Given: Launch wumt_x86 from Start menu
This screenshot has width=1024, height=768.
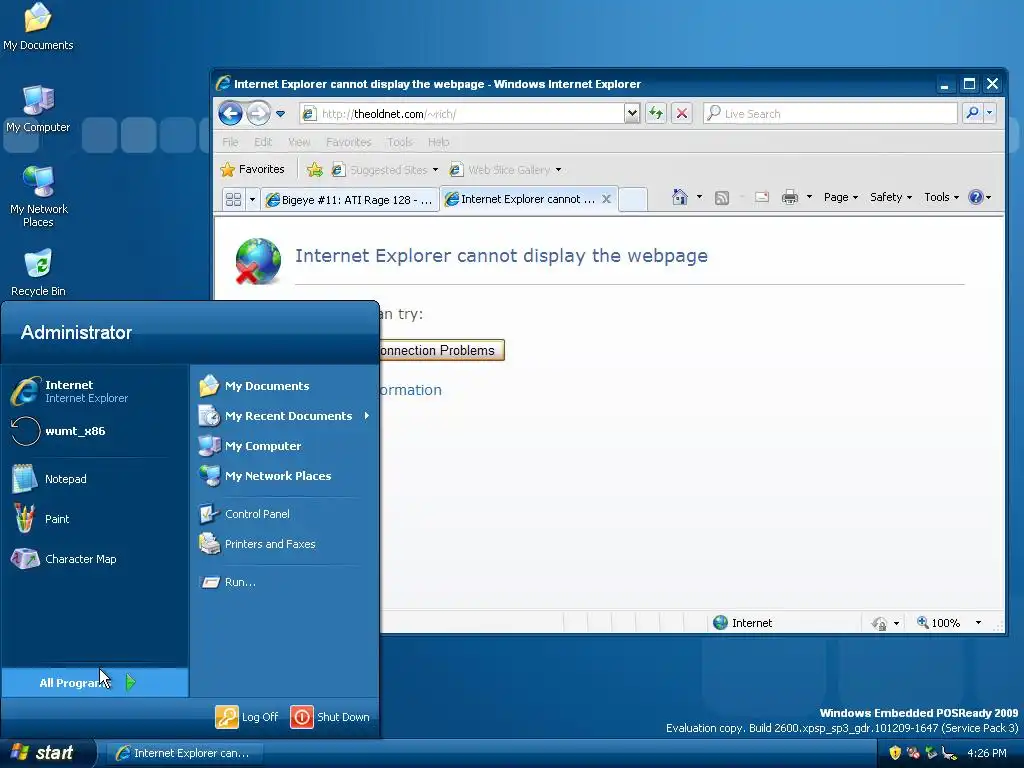Looking at the screenshot, I should pyautogui.click(x=95, y=431).
